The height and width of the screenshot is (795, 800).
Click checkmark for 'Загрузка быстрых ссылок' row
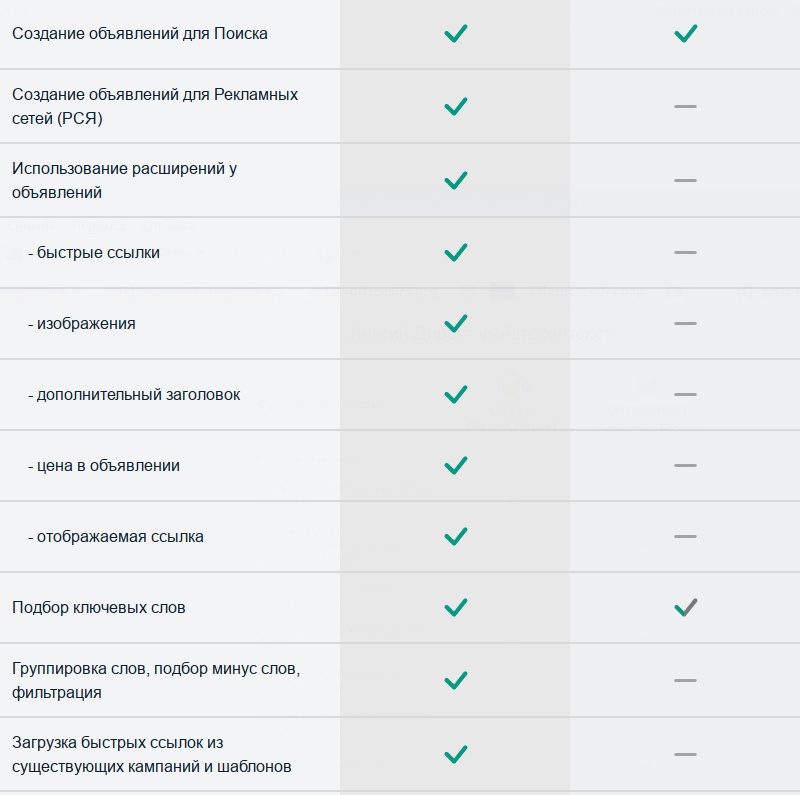(456, 755)
